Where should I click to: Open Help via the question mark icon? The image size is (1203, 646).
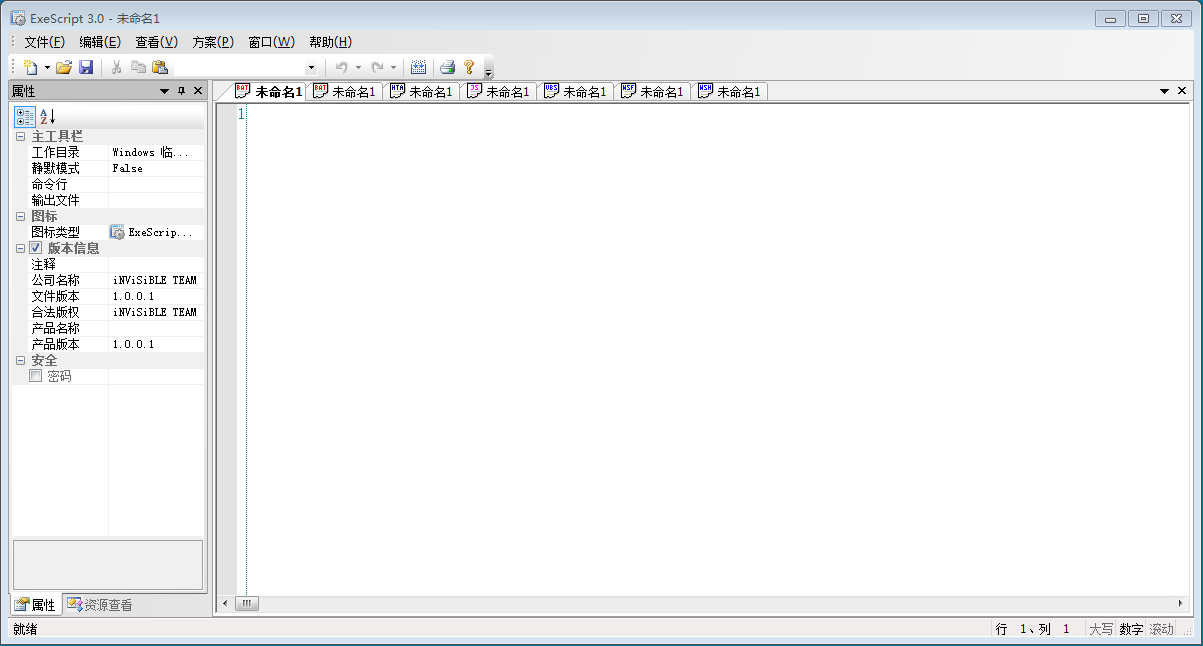(468, 67)
